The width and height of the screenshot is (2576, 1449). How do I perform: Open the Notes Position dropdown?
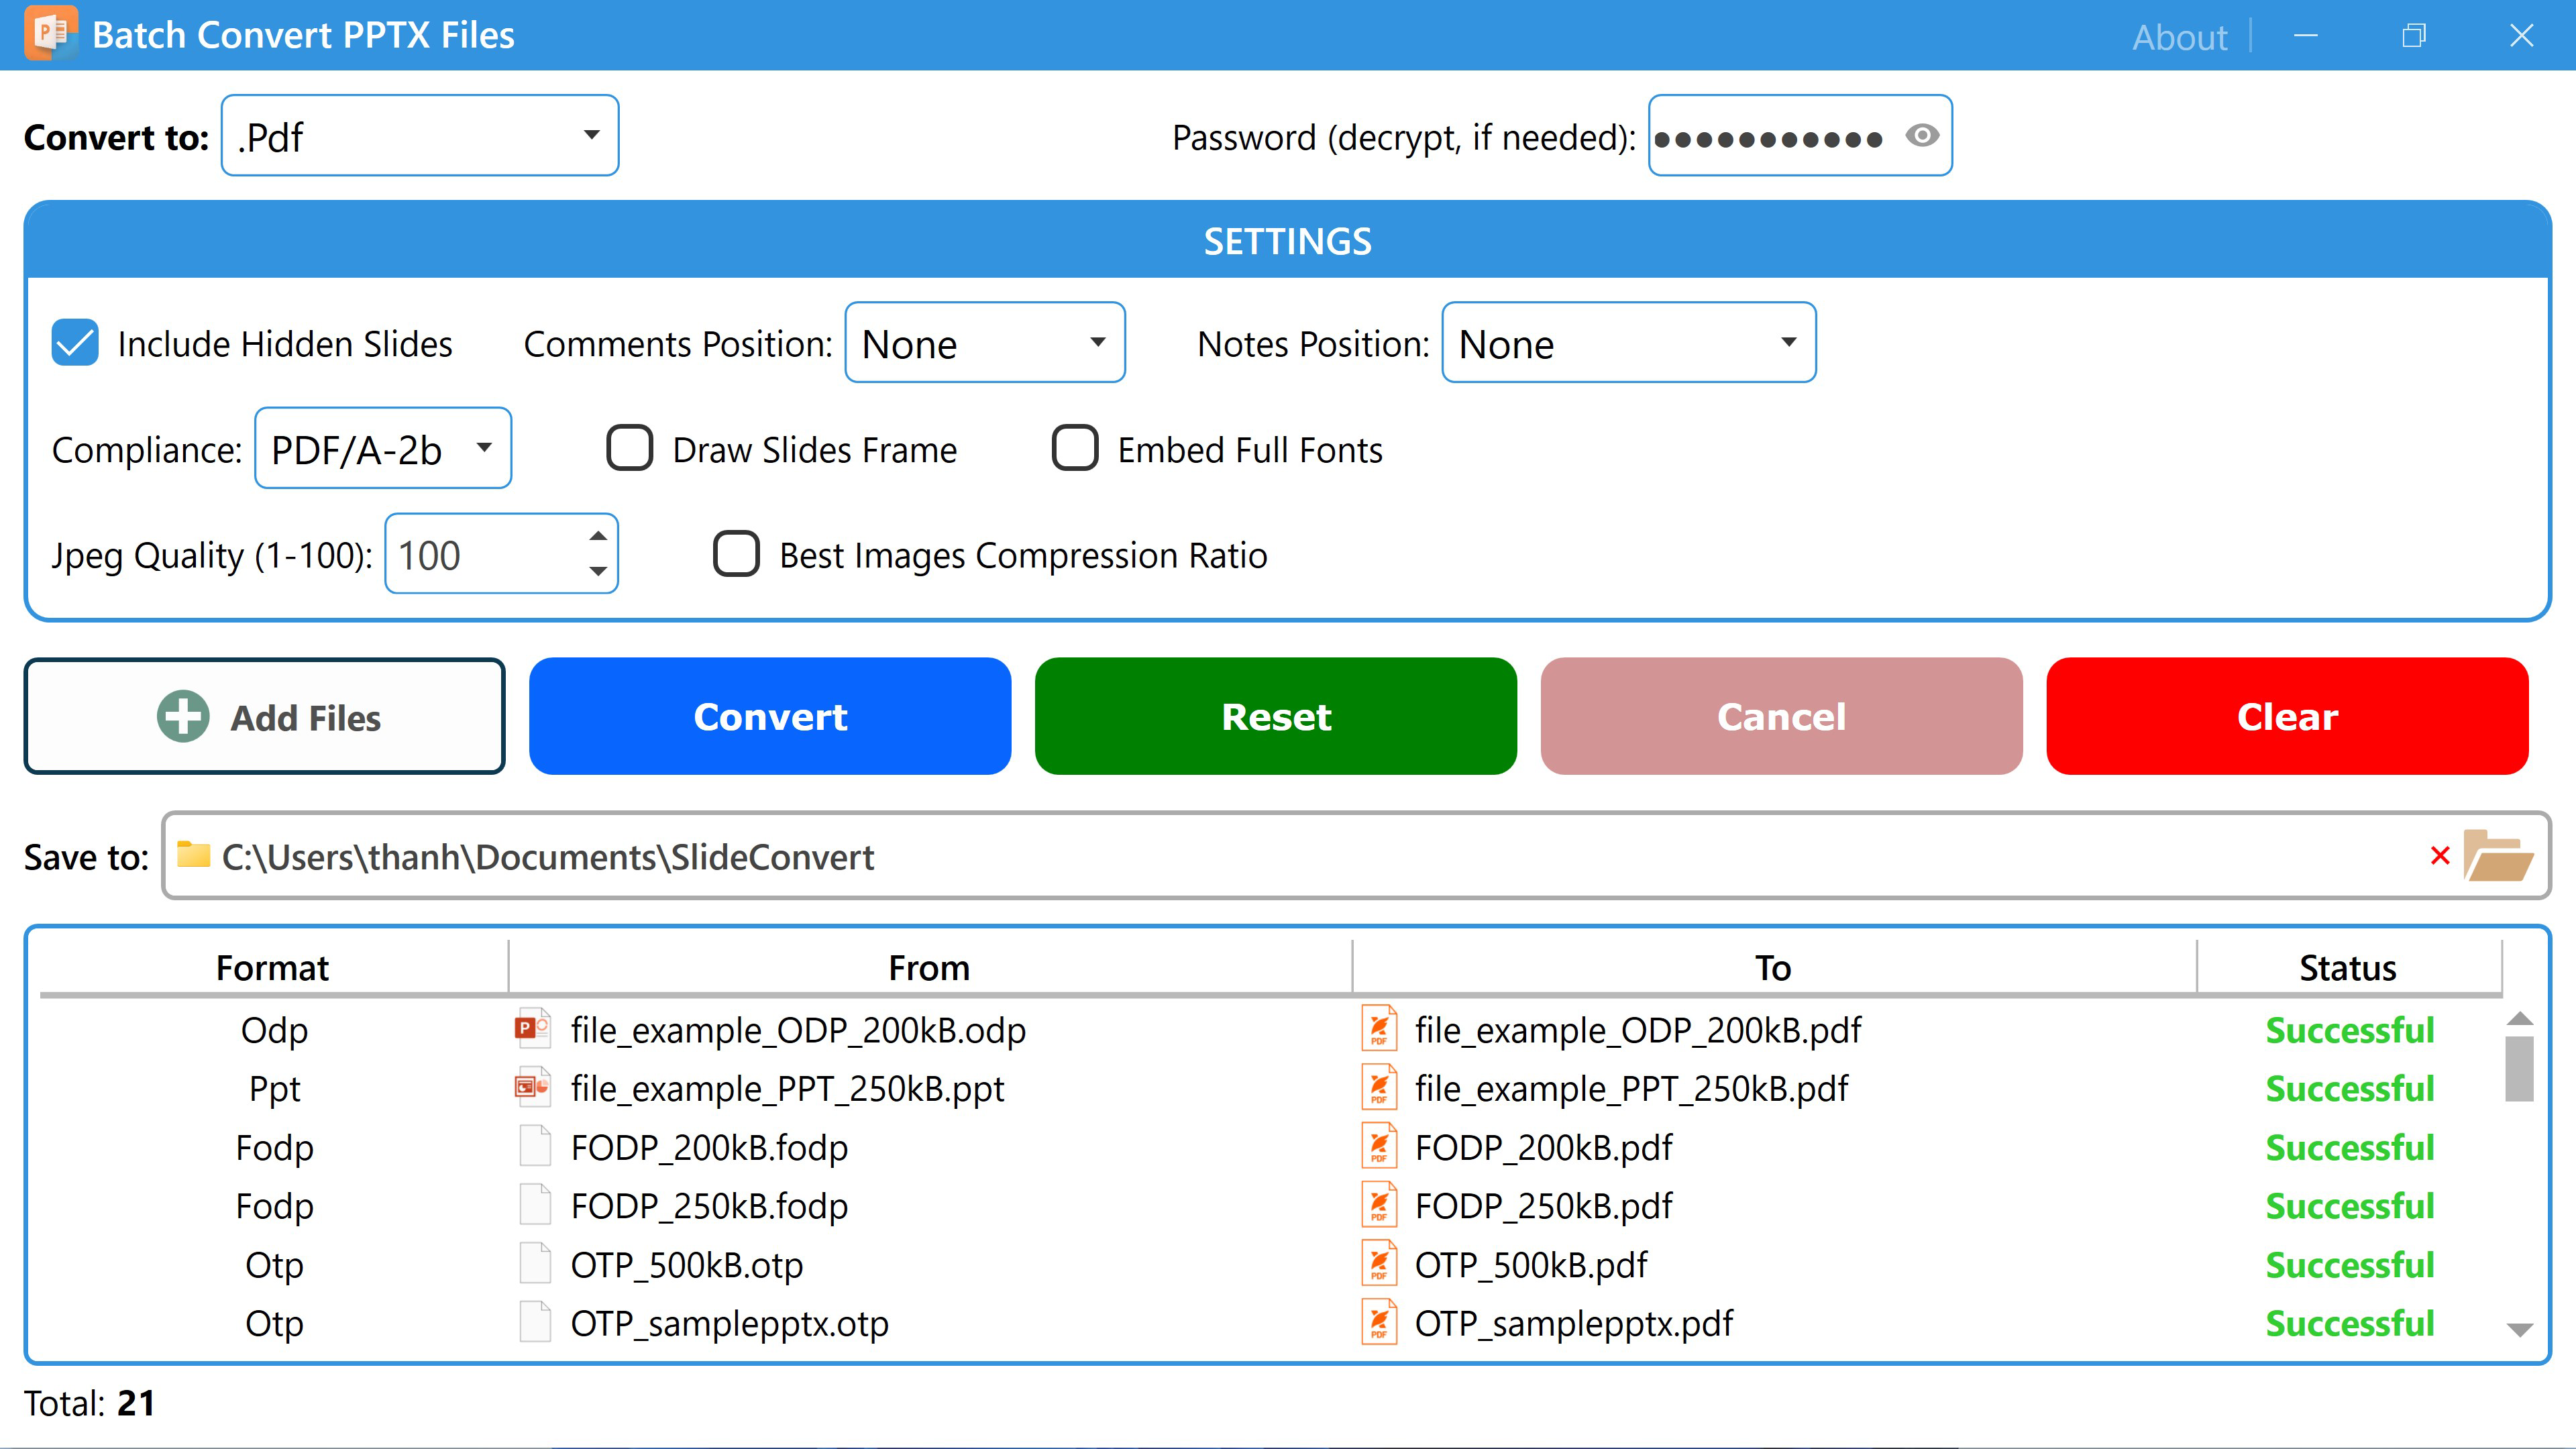[x=1629, y=342]
